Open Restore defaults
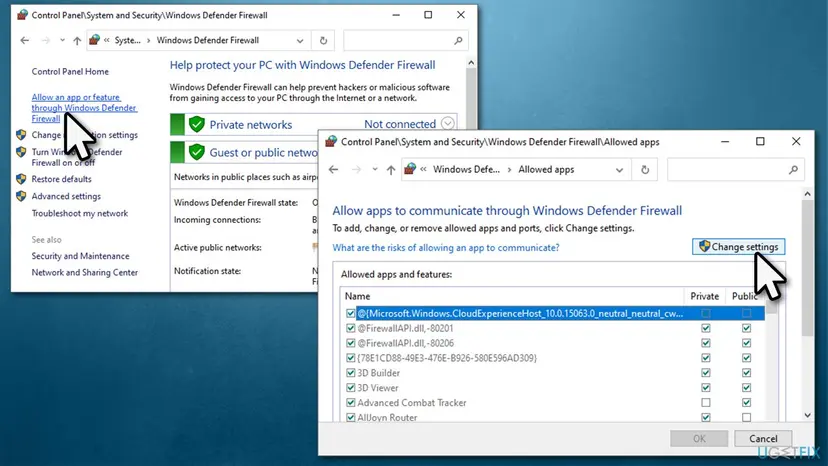The width and height of the screenshot is (828, 466). pyautogui.click(x=61, y=179)
